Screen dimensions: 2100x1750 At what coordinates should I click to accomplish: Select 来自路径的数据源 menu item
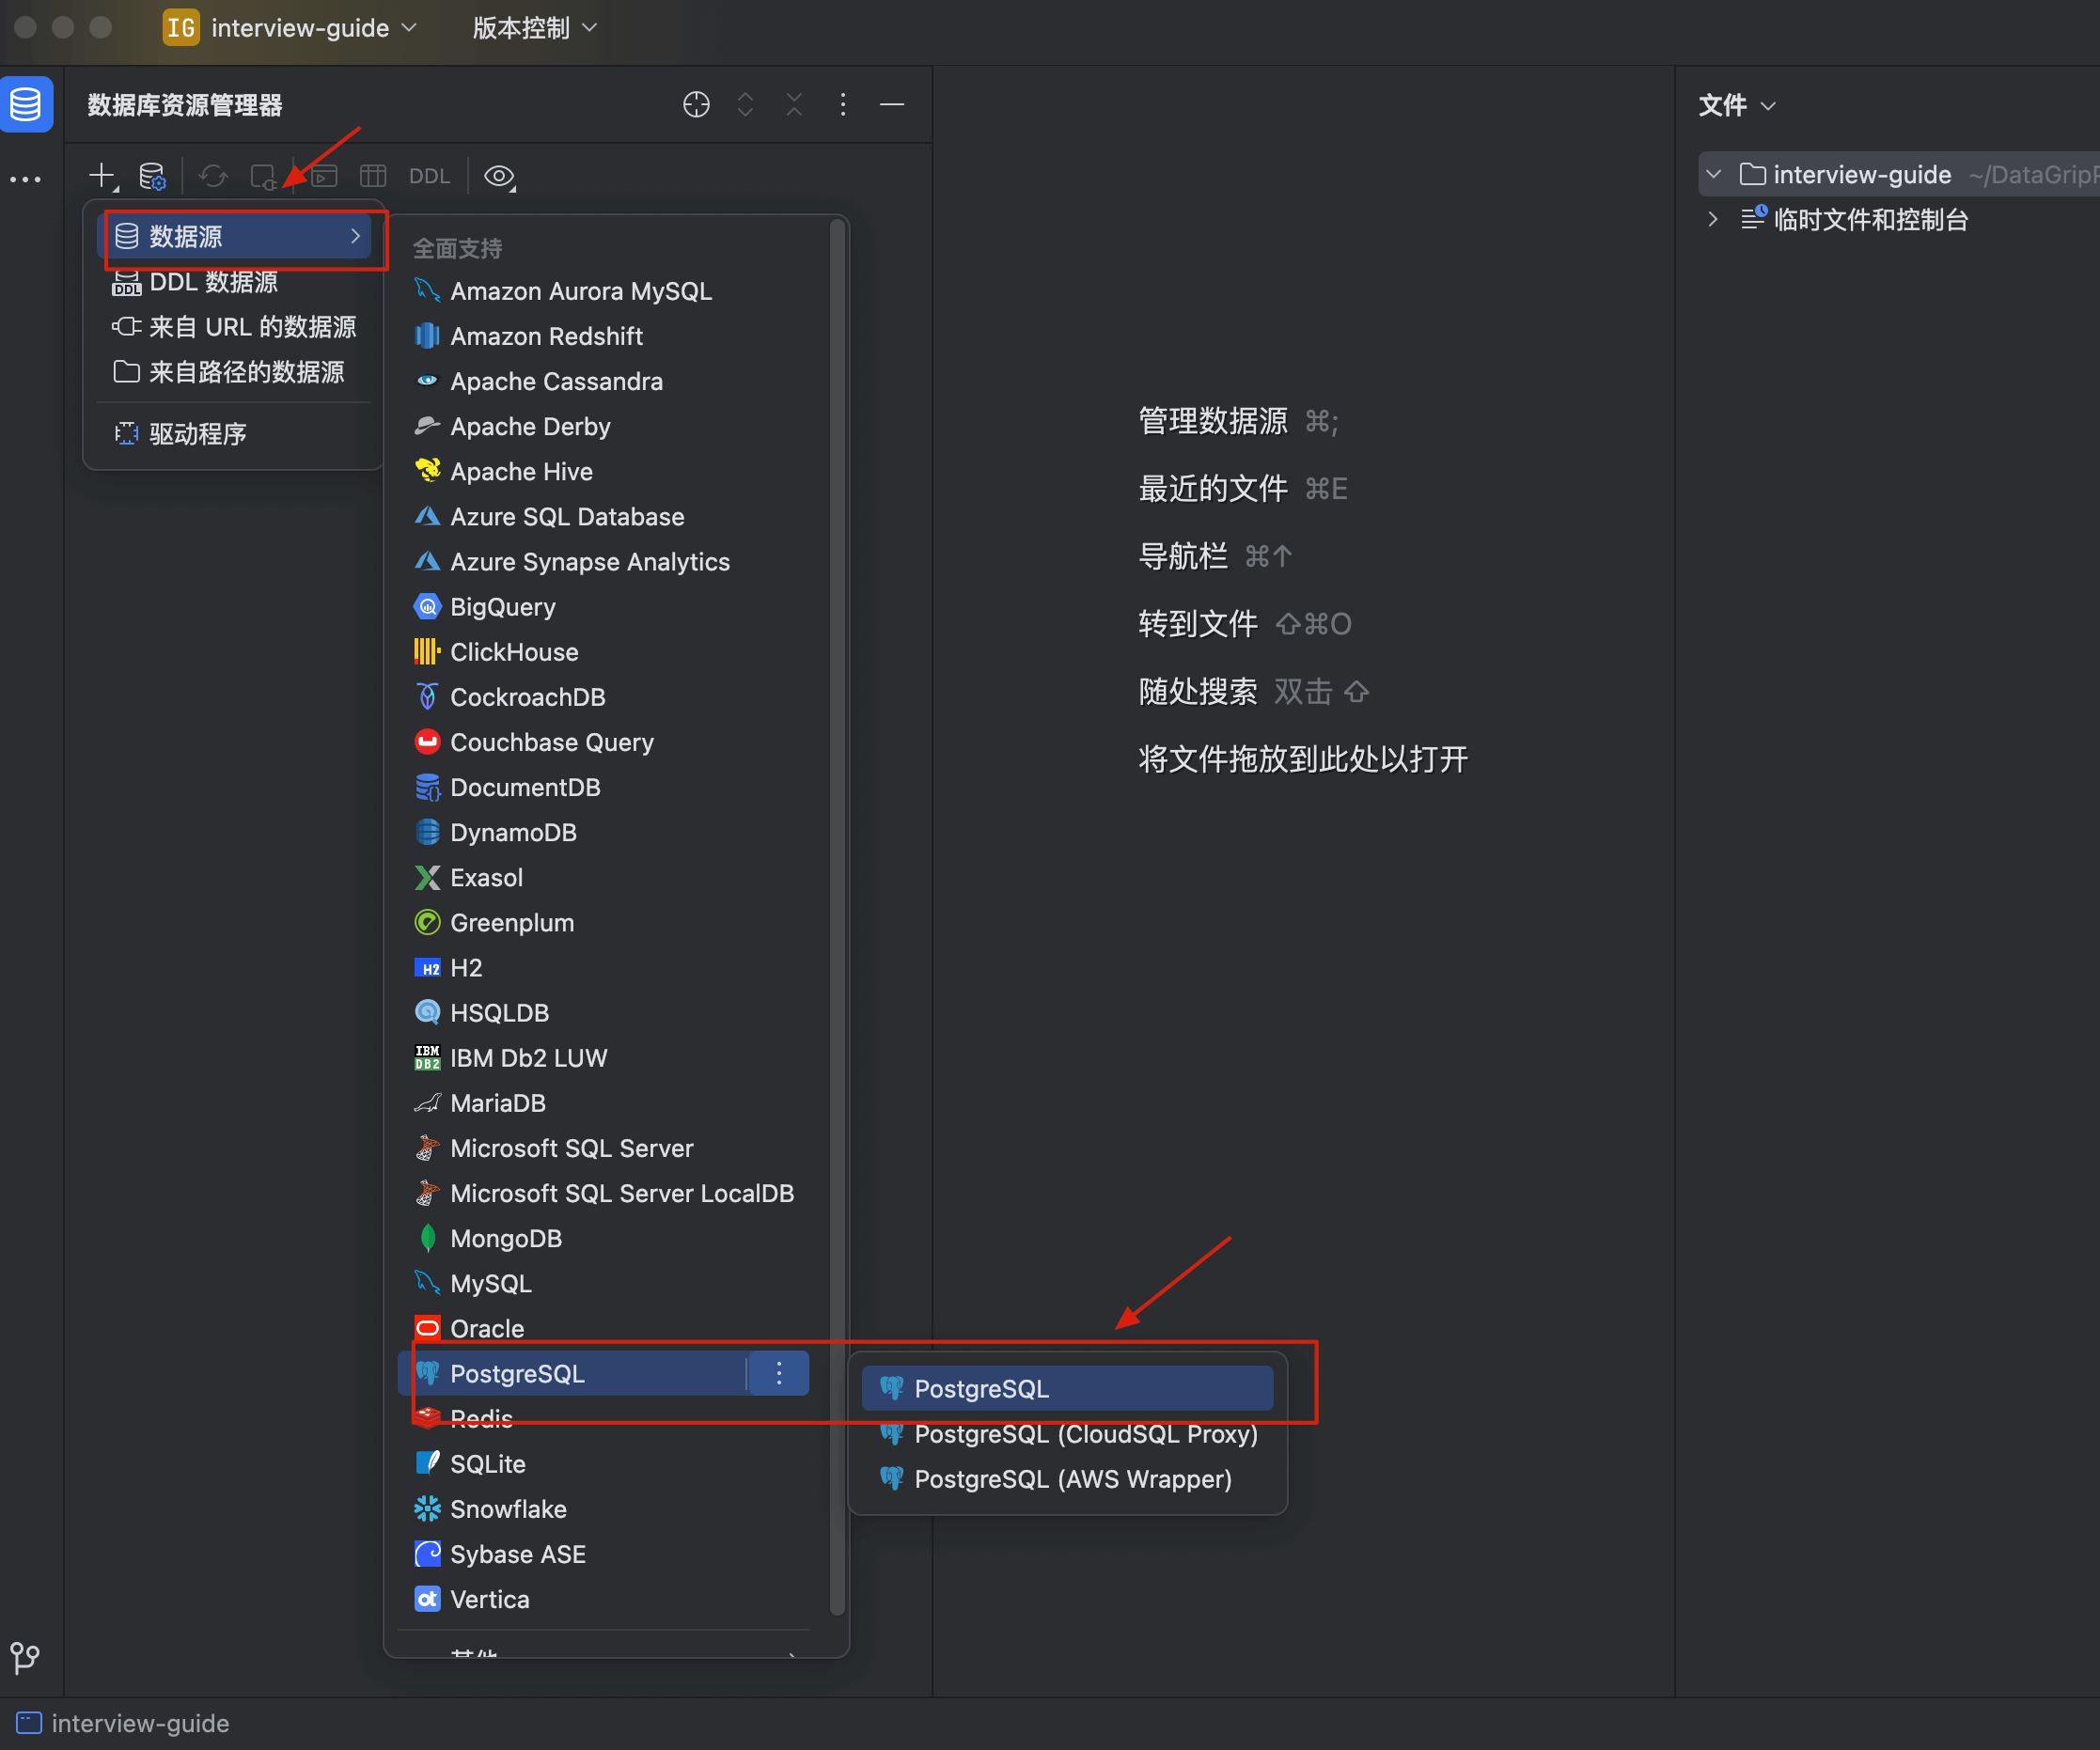pos(234,372)
